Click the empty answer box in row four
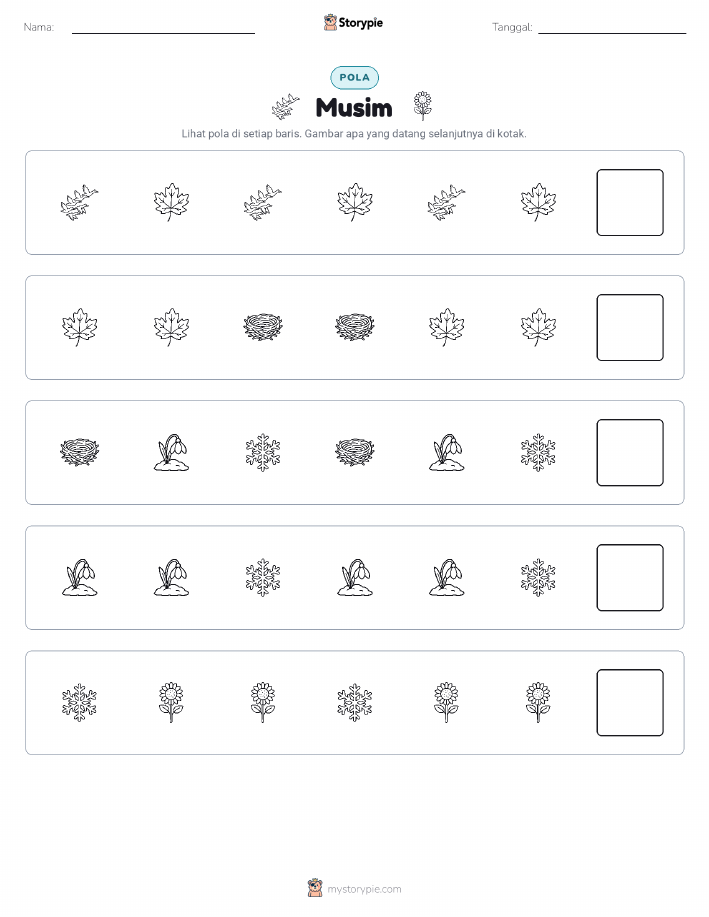 (x=630, y=578)
